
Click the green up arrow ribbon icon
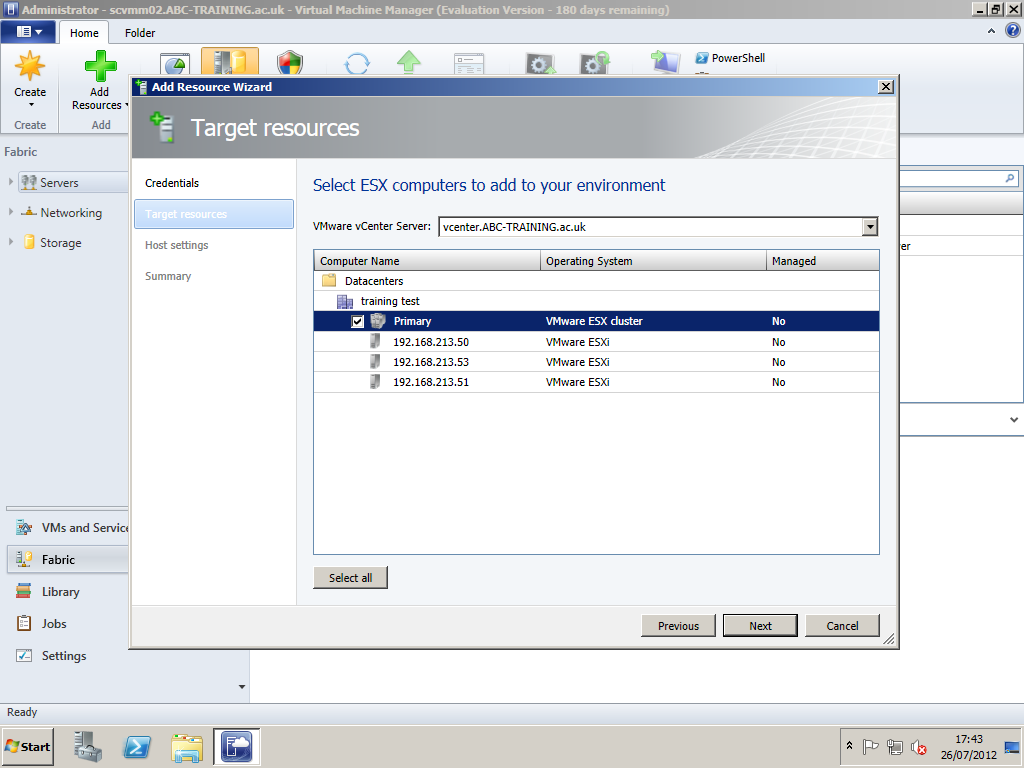(x=409, y=63)
